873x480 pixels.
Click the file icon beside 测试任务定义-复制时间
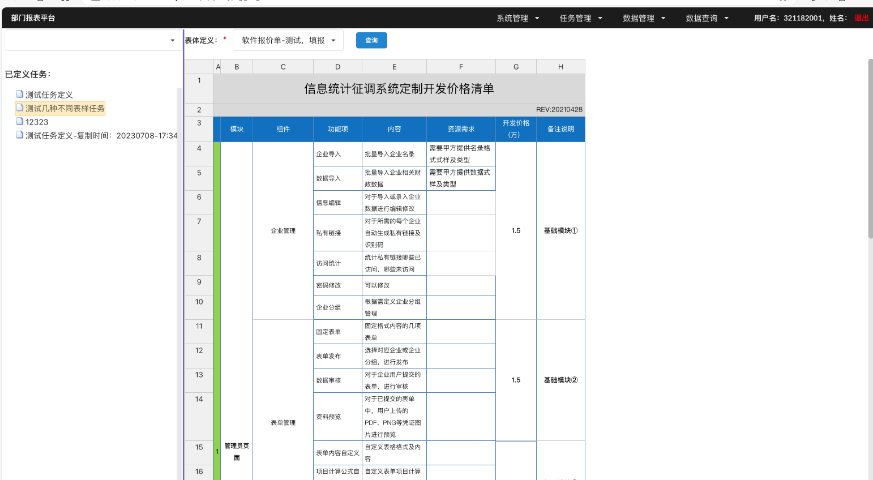point(19,135)
